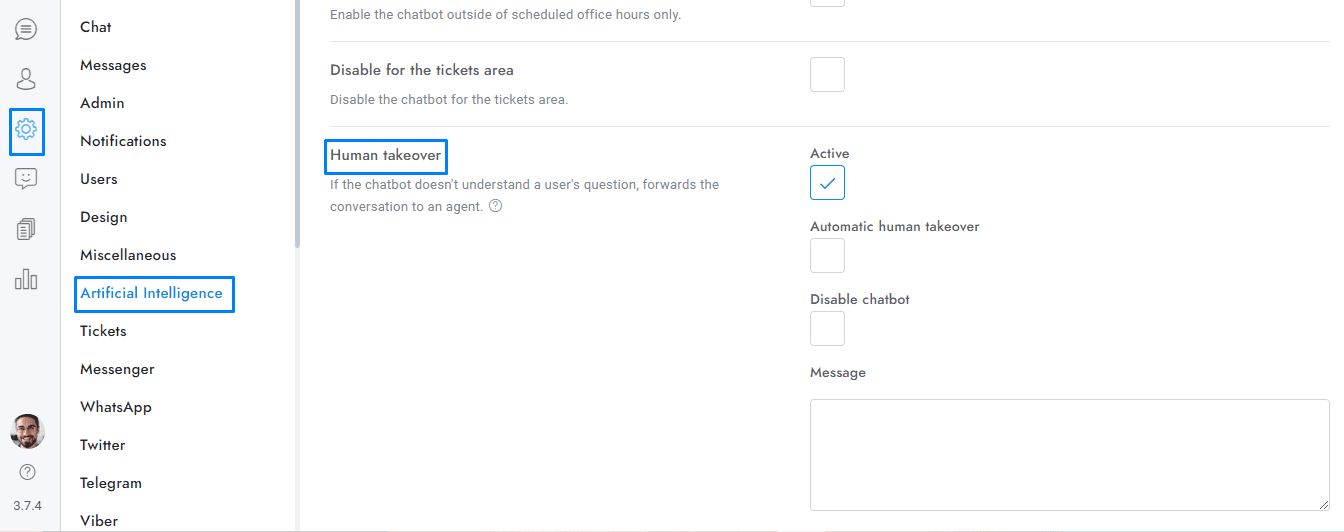The width and height of the screenshot is (1344, 532).
Task: Select the settings gear icon
Action: 26,129
